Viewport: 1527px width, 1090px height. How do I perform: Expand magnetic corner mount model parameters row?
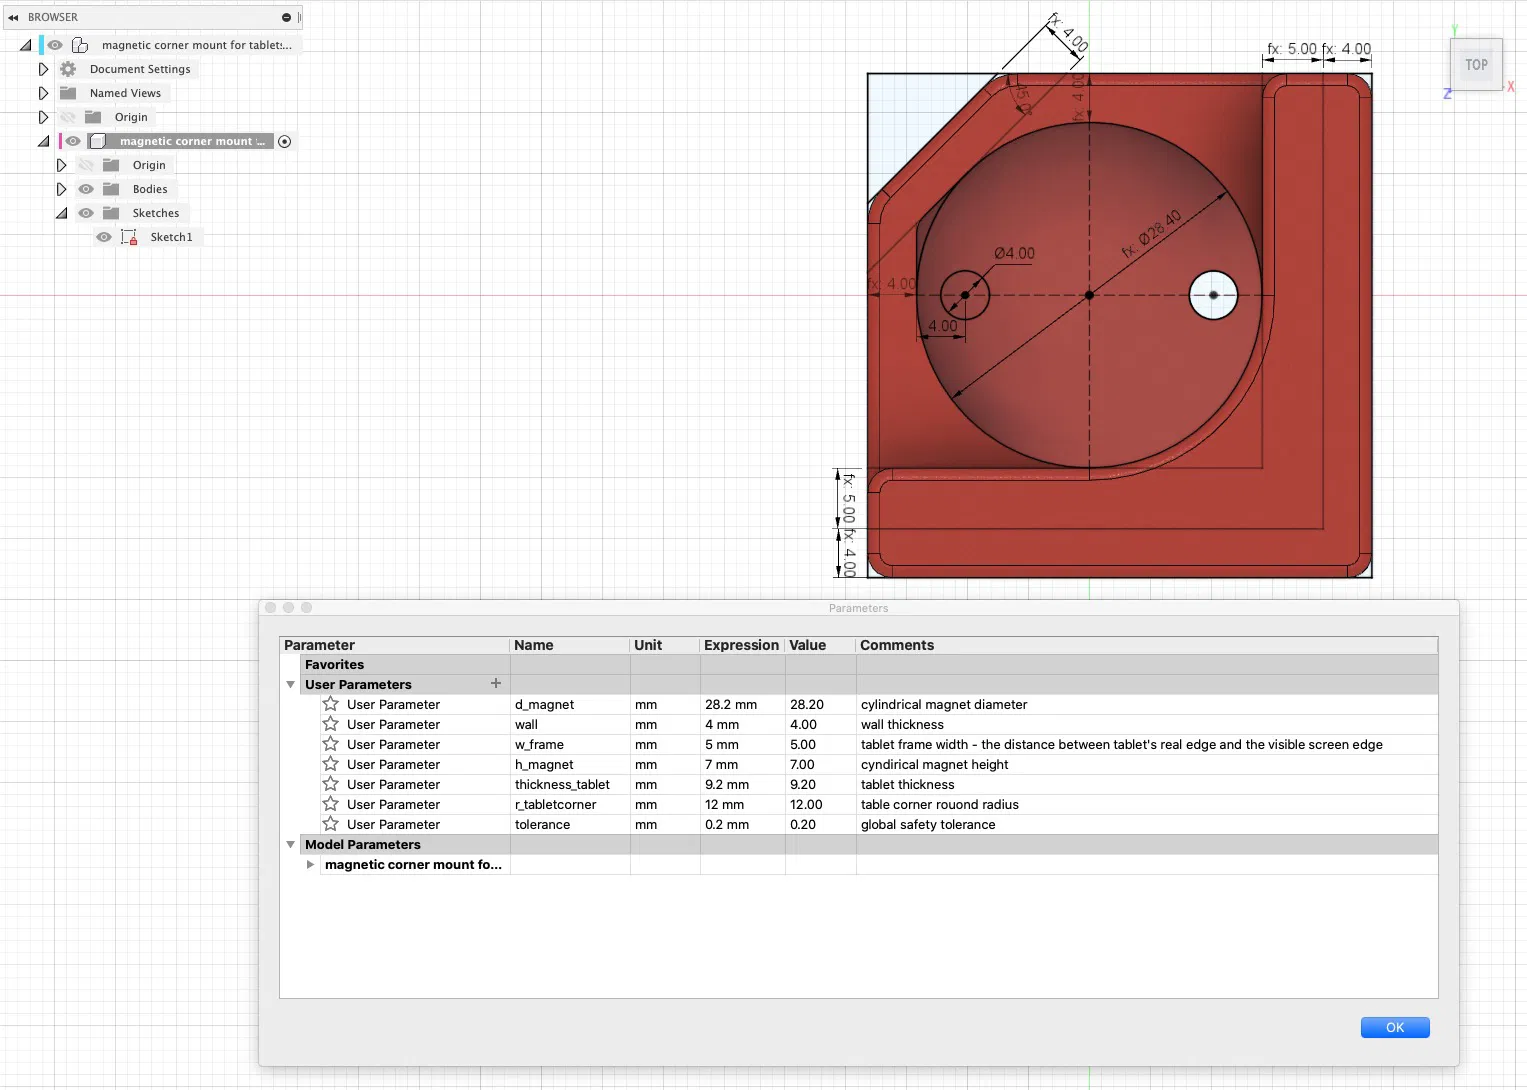310,865
